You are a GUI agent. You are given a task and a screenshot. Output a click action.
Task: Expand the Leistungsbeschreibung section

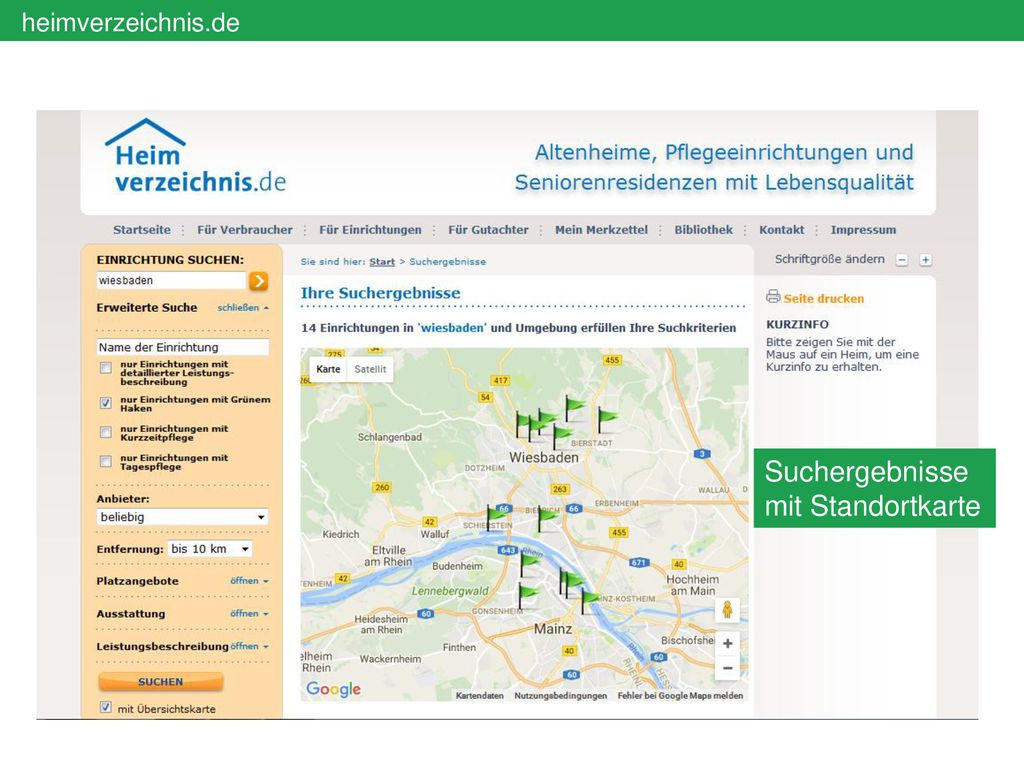pyautogui.click(x=249, y=646)
